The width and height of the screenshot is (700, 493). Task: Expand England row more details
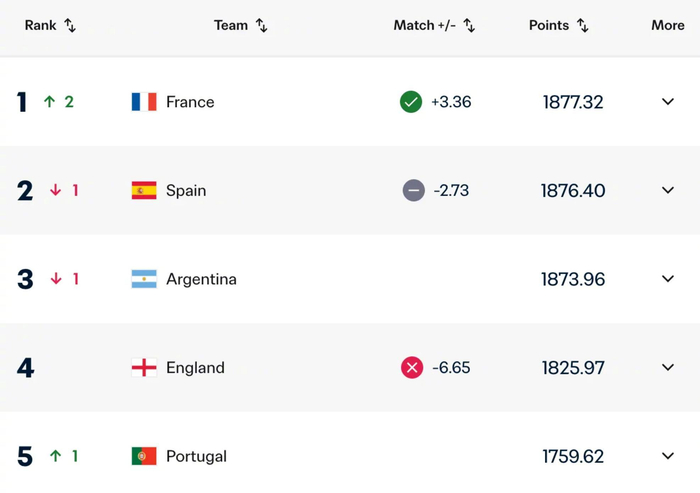click(x=668, y=368)
